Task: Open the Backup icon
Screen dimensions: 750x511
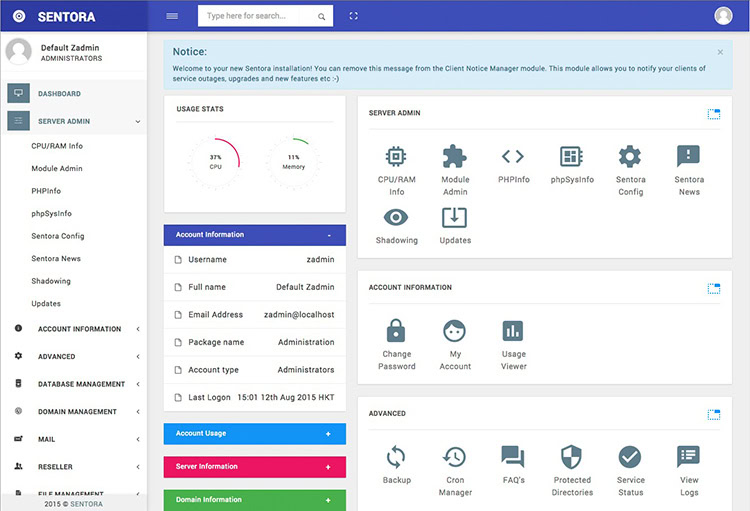Action: [396, 457]
